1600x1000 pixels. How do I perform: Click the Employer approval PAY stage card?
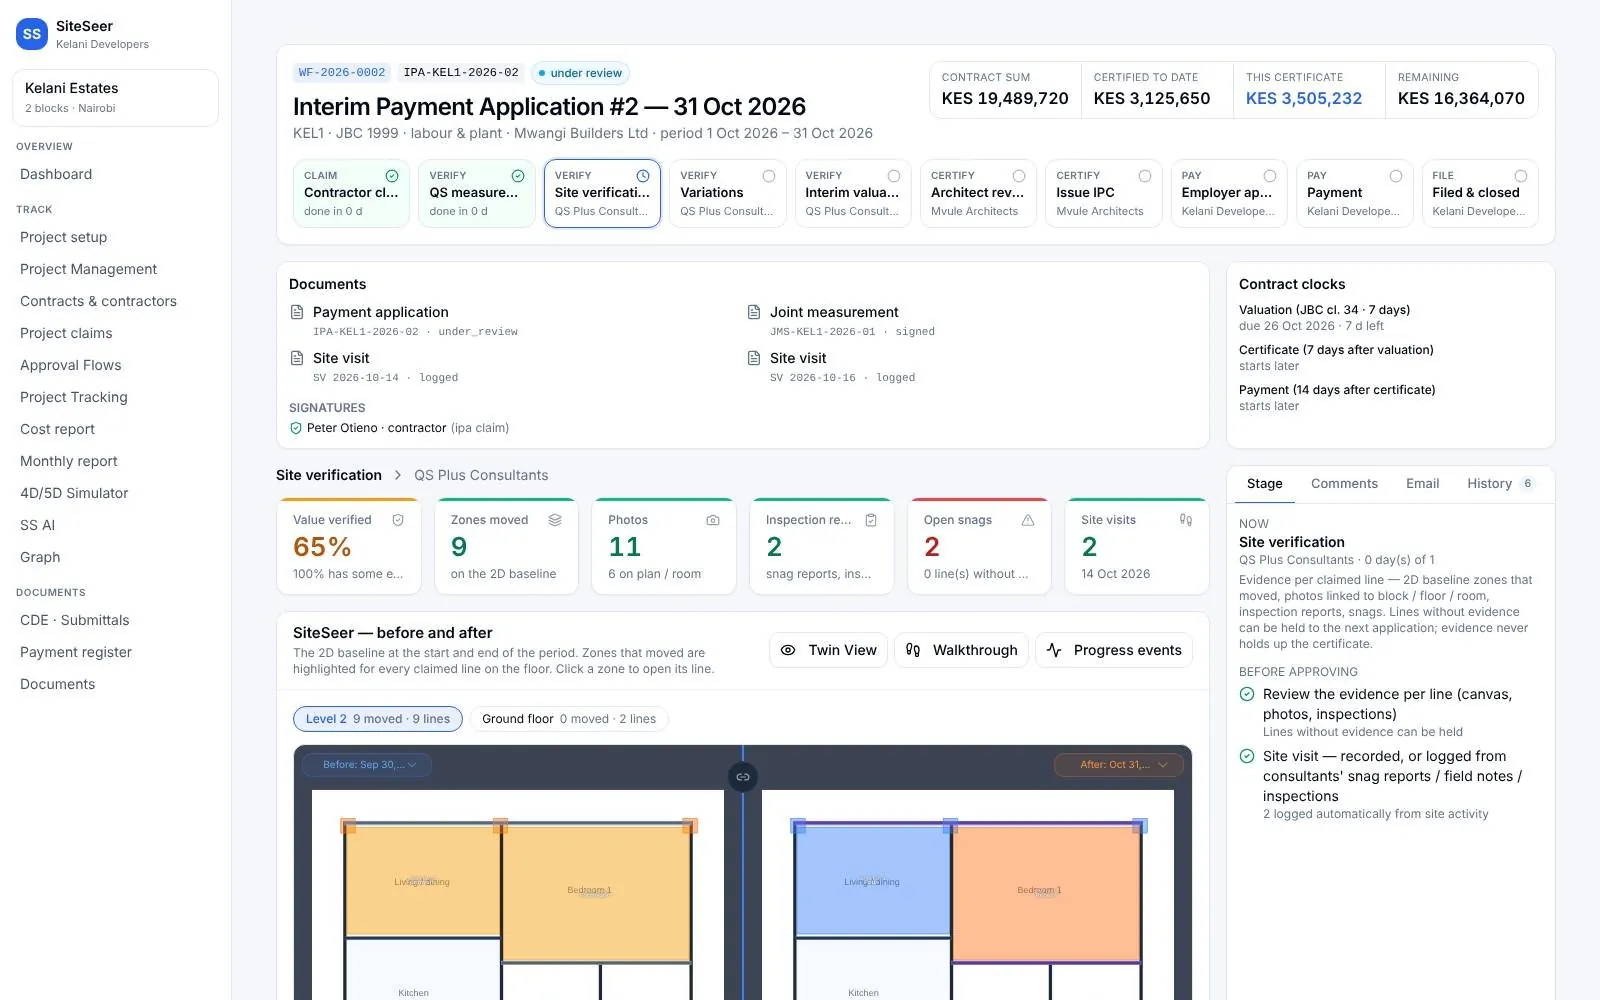[1229, 194]
